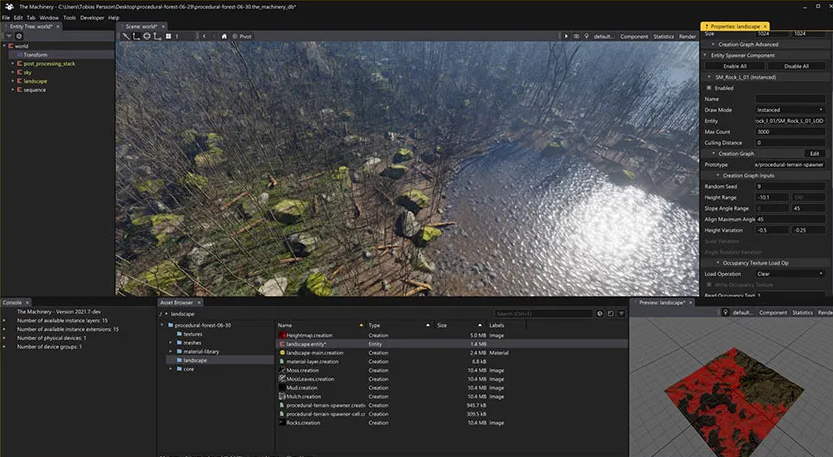
Task: Click the Entity Tree settings gear icon
Action: pos(19,36)
